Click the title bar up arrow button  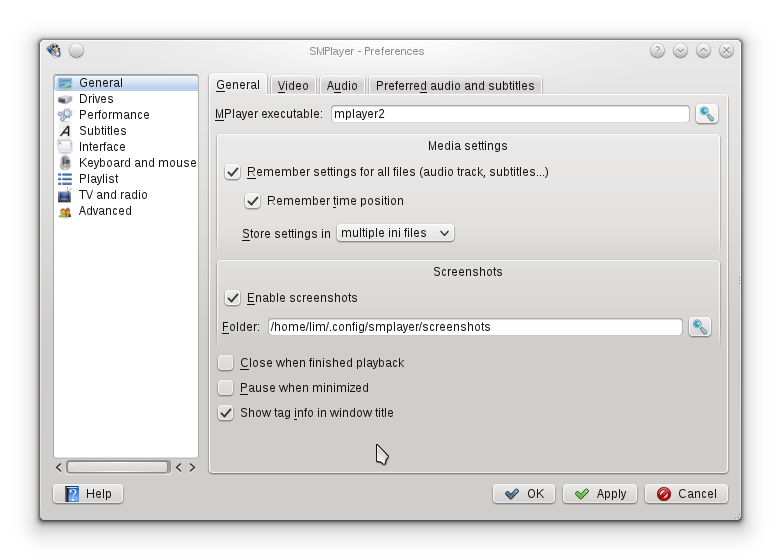(x=703, y=51)
